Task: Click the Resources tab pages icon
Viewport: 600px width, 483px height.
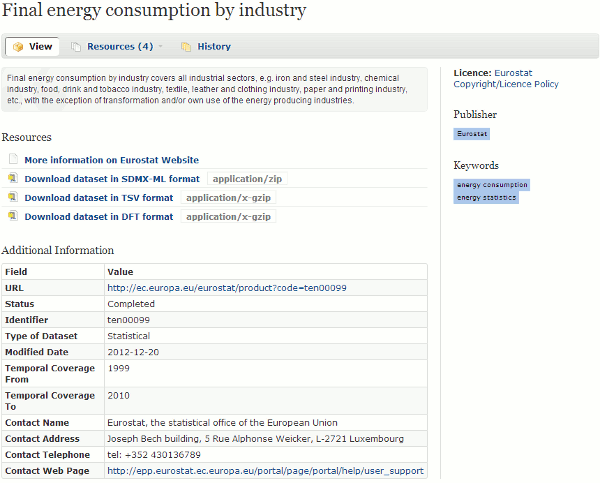Action: 76,47
